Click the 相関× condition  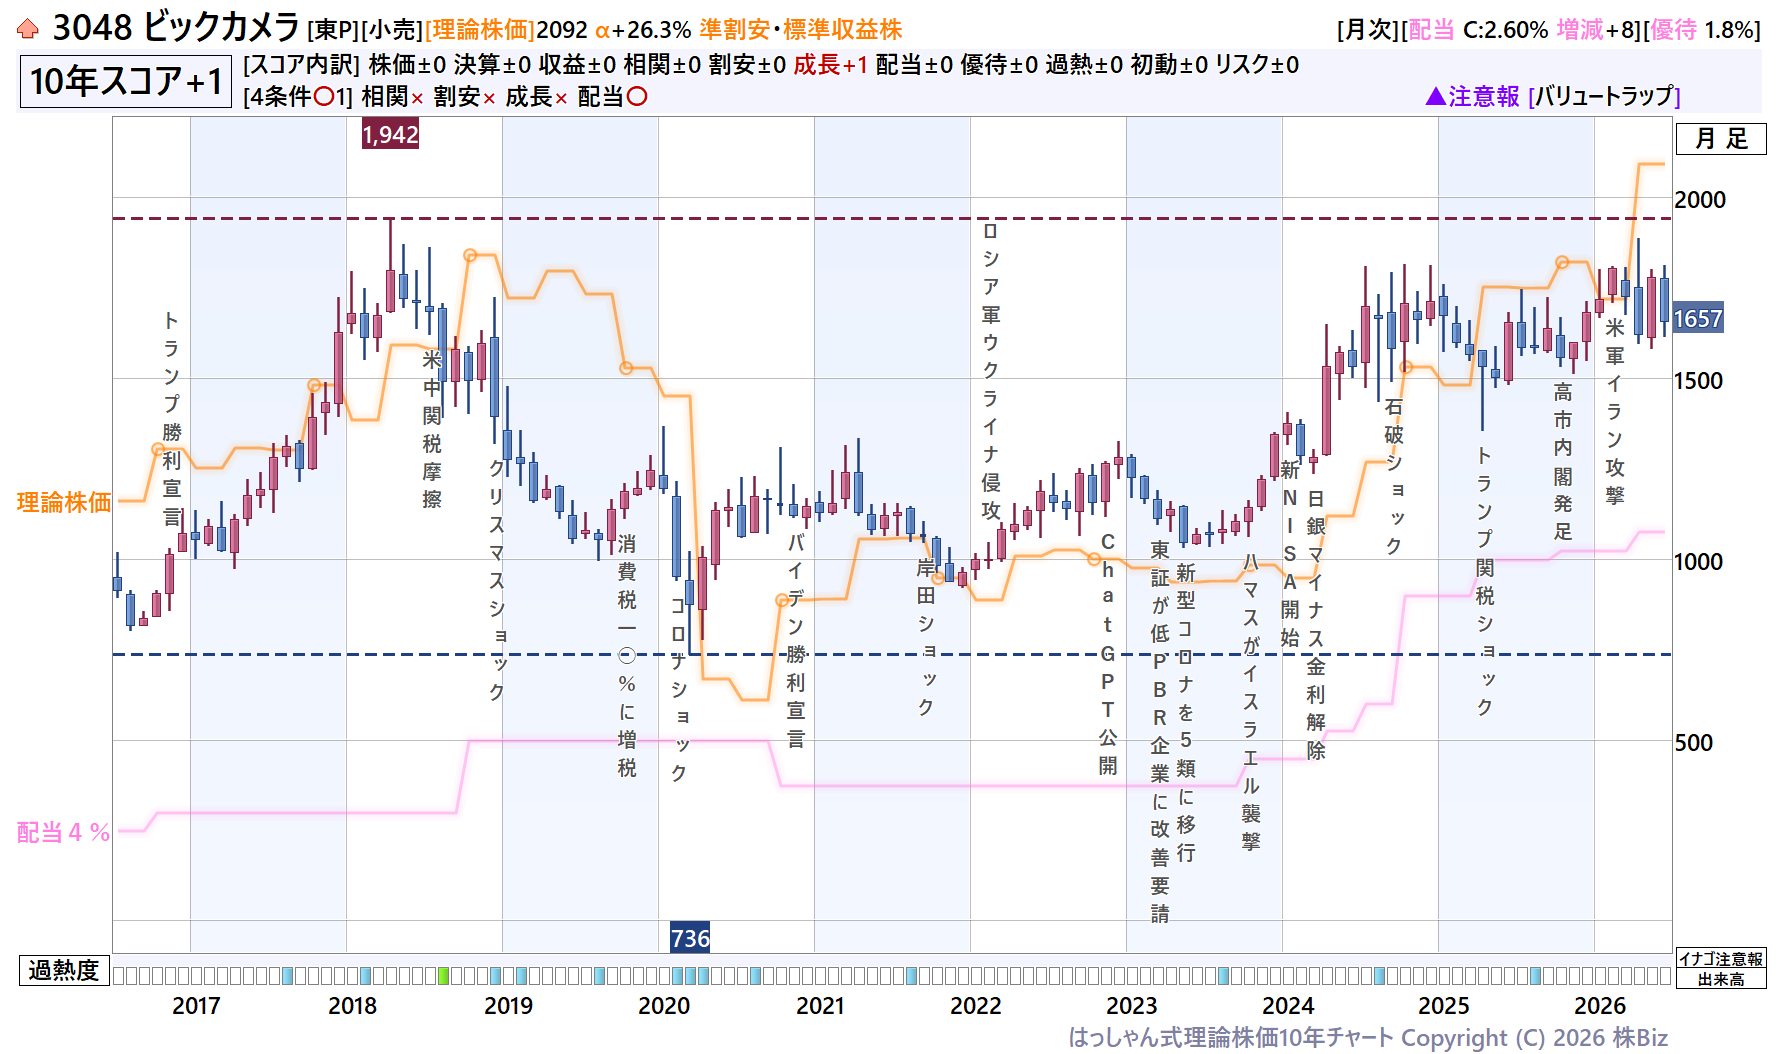(393, 97)
